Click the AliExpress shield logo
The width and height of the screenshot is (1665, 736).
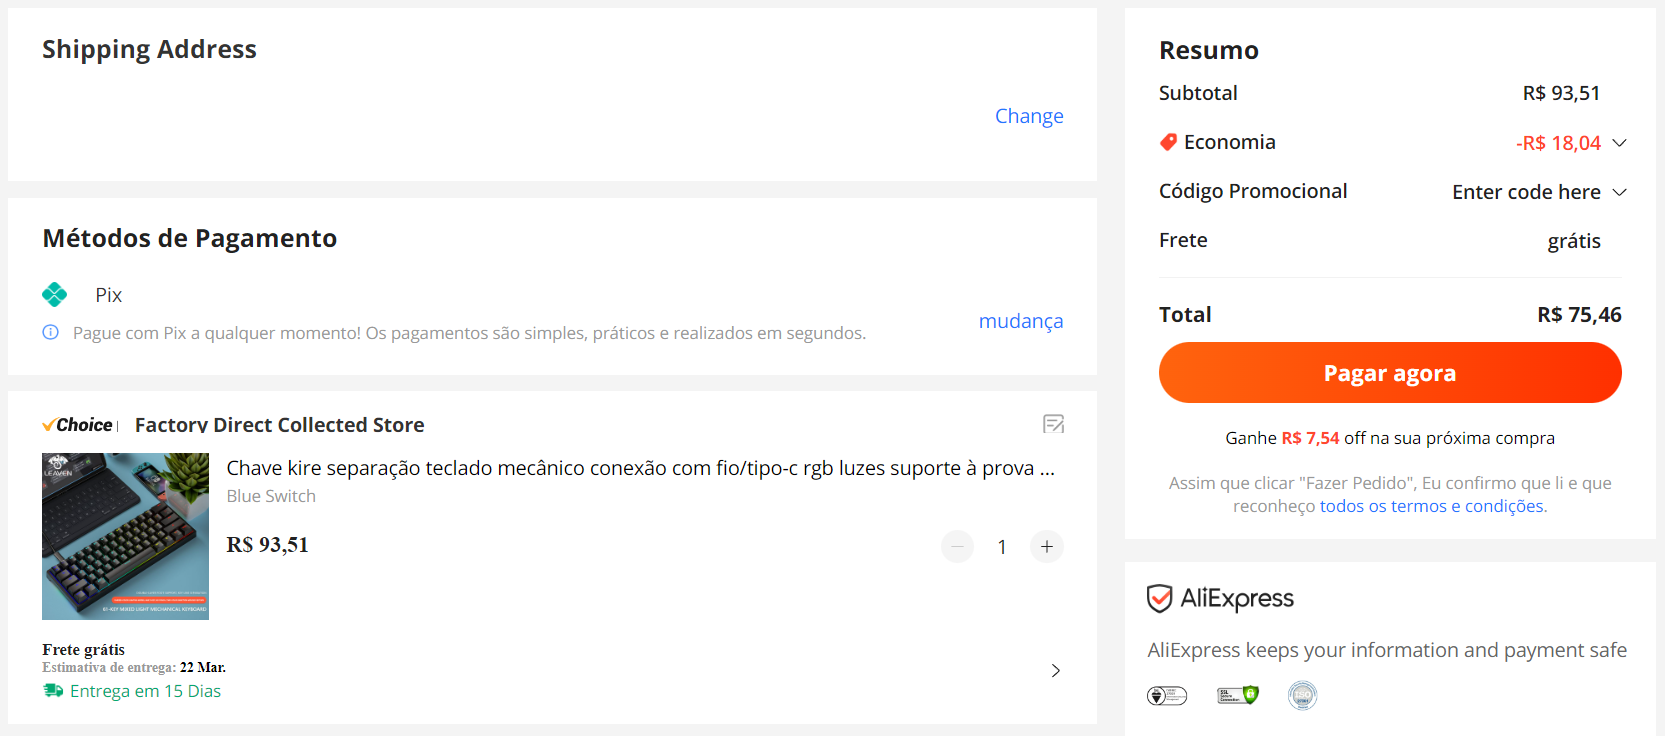pos(1159,598)
